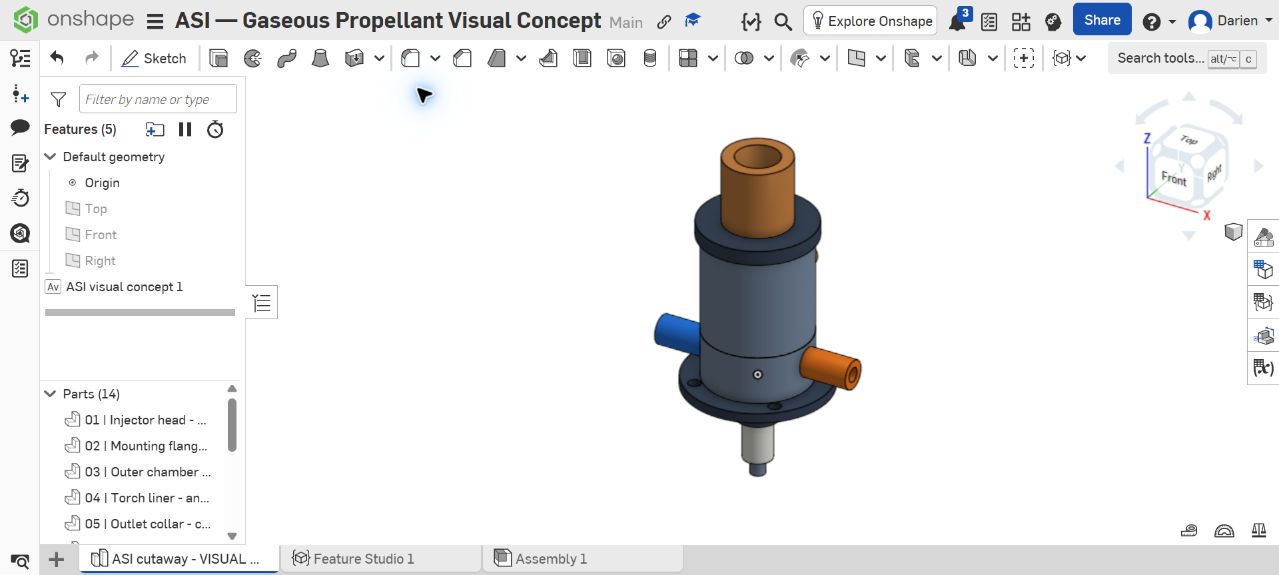Open the Search tools box
The width and height of the screenshot is (1279, 575).
[x=1187, y=58]
